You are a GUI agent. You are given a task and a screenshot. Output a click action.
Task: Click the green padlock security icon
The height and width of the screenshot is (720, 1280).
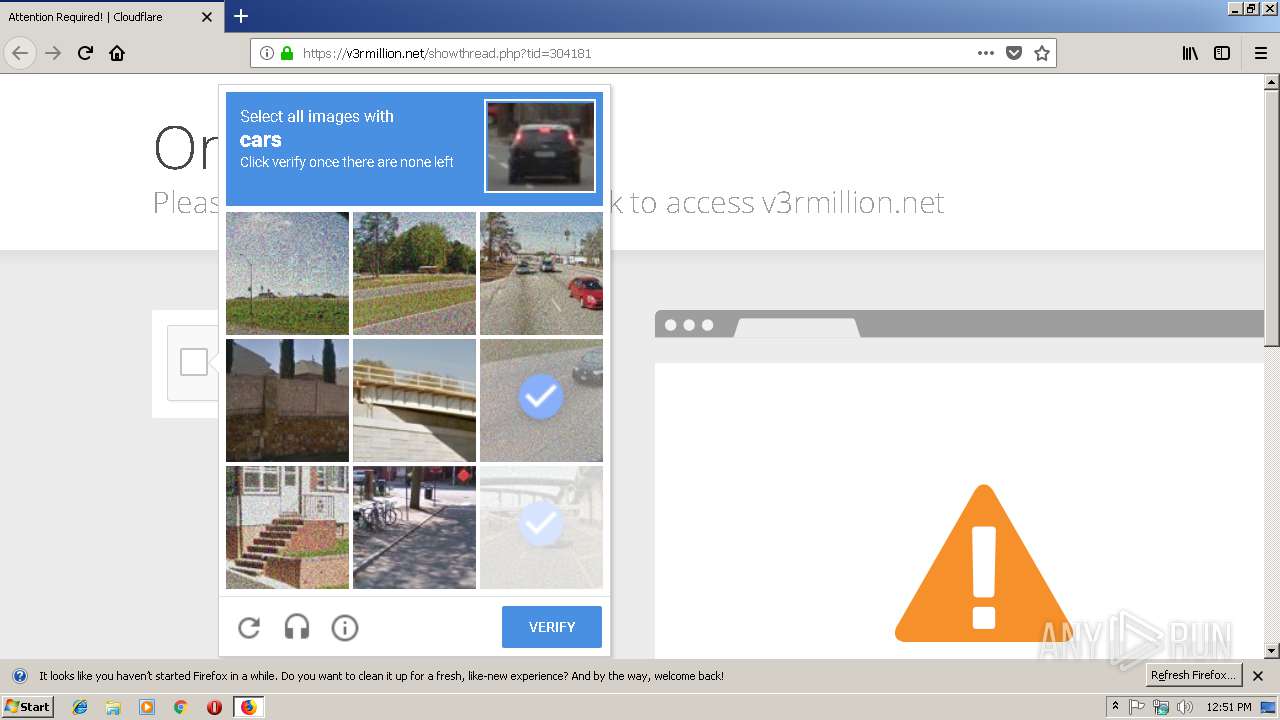(x=287, y=53)
